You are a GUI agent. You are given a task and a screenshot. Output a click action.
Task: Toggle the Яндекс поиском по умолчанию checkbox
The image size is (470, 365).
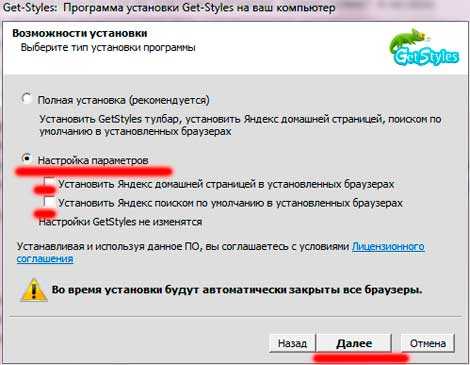[x=50, y=202]
